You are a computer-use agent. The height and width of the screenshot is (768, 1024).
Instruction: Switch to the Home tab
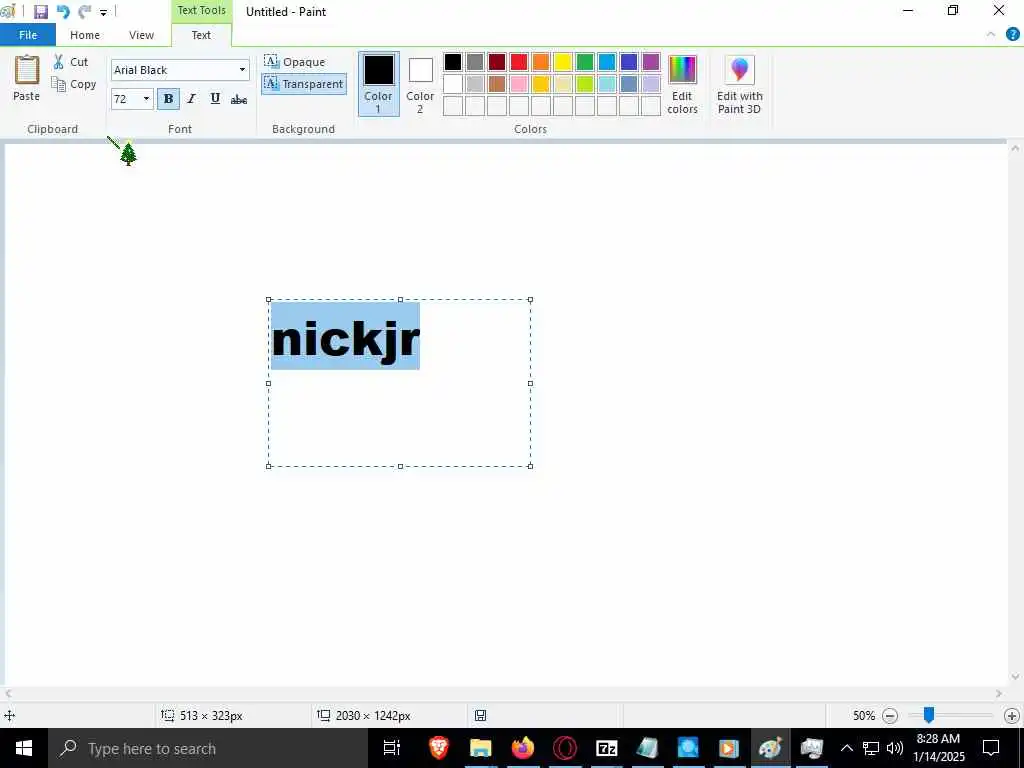click(x=85, y=35)
